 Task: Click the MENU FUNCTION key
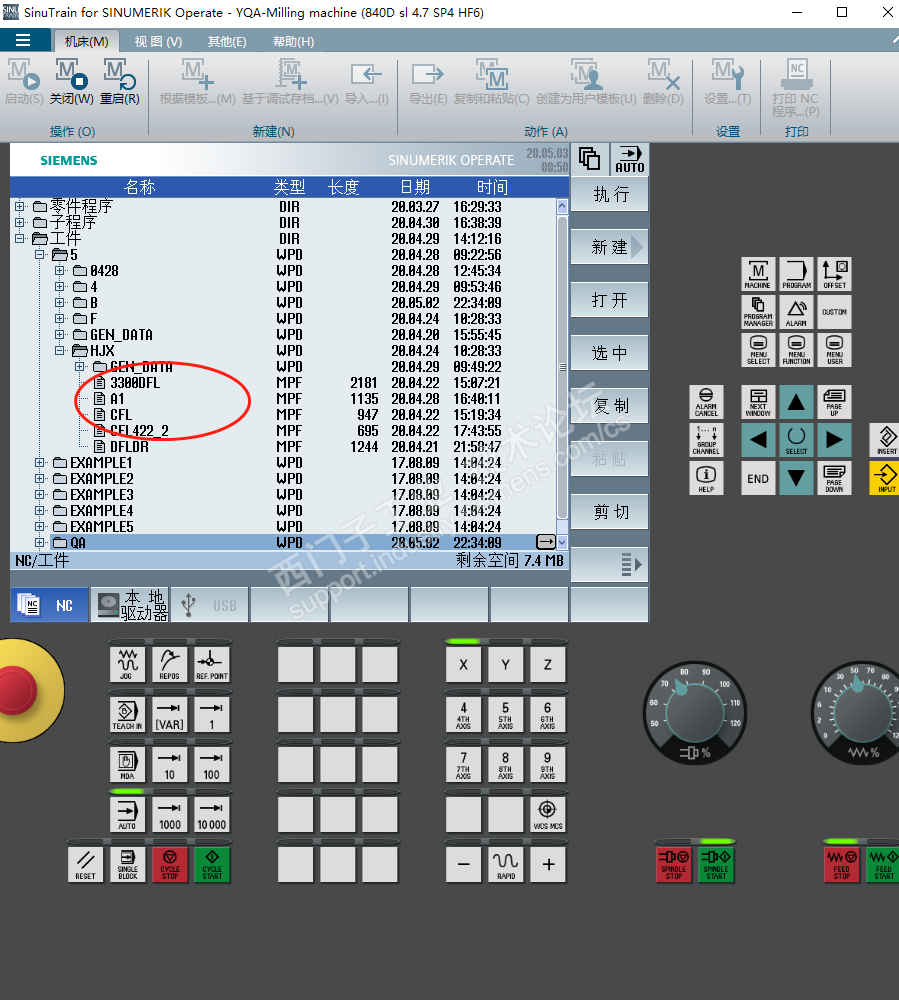(796, 350)
